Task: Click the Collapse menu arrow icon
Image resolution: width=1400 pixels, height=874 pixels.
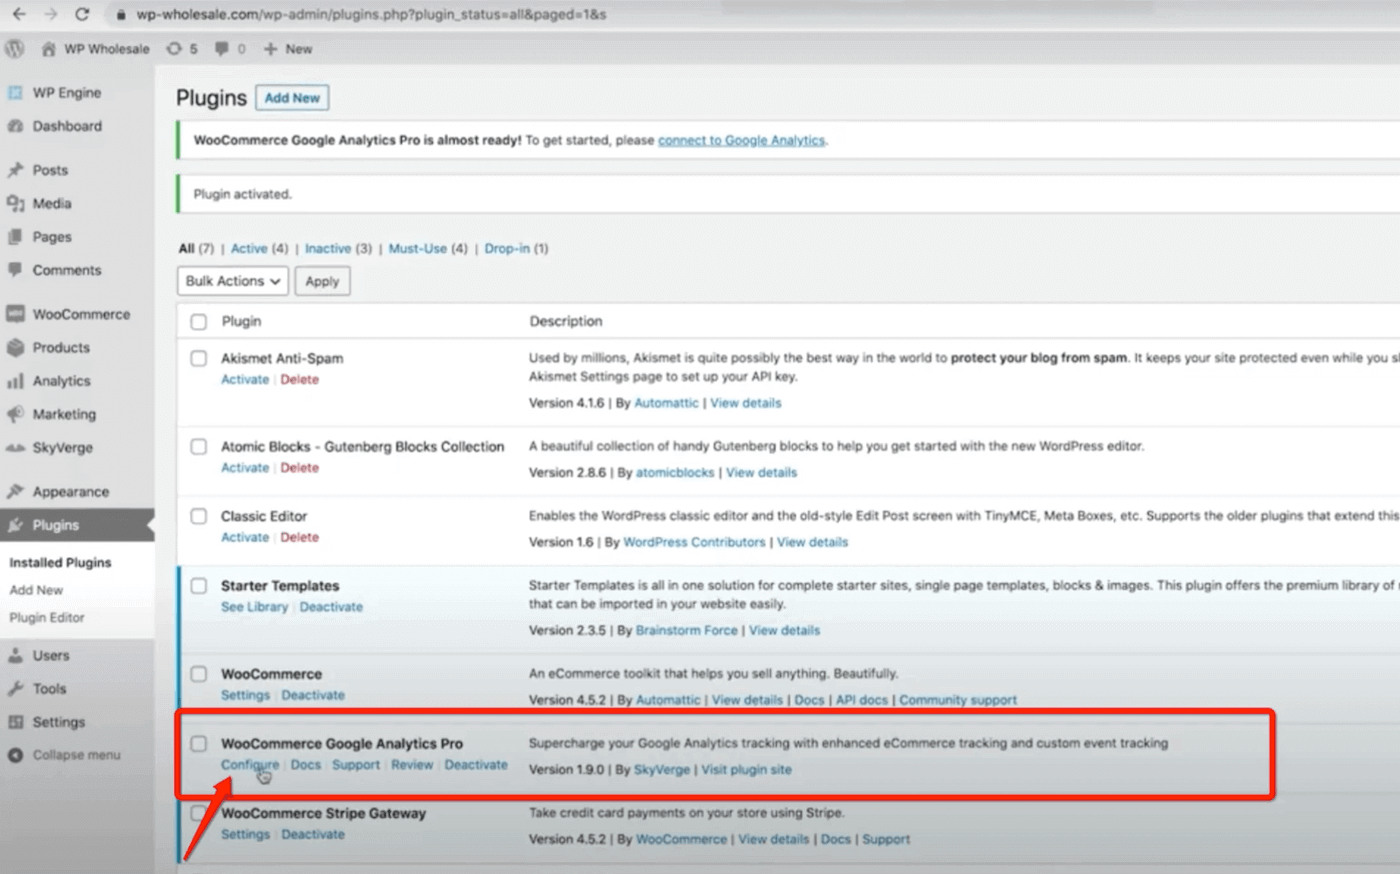Action: (15, 755)
